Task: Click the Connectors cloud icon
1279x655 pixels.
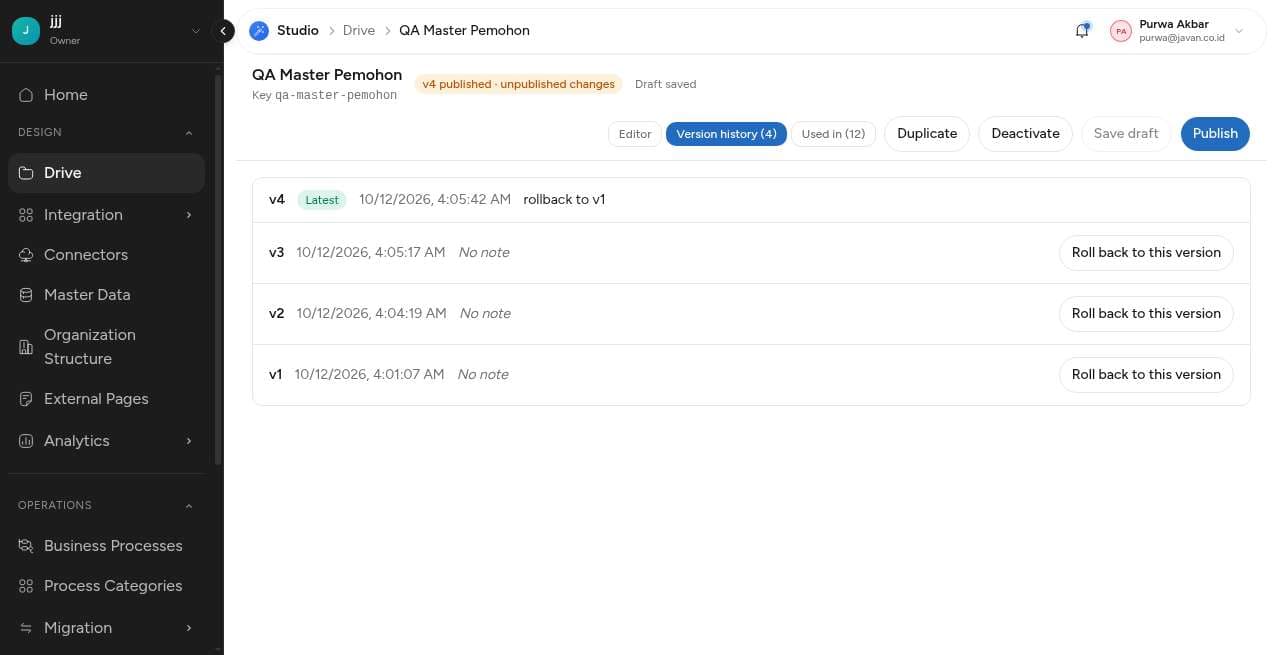Action: [26, 255]
